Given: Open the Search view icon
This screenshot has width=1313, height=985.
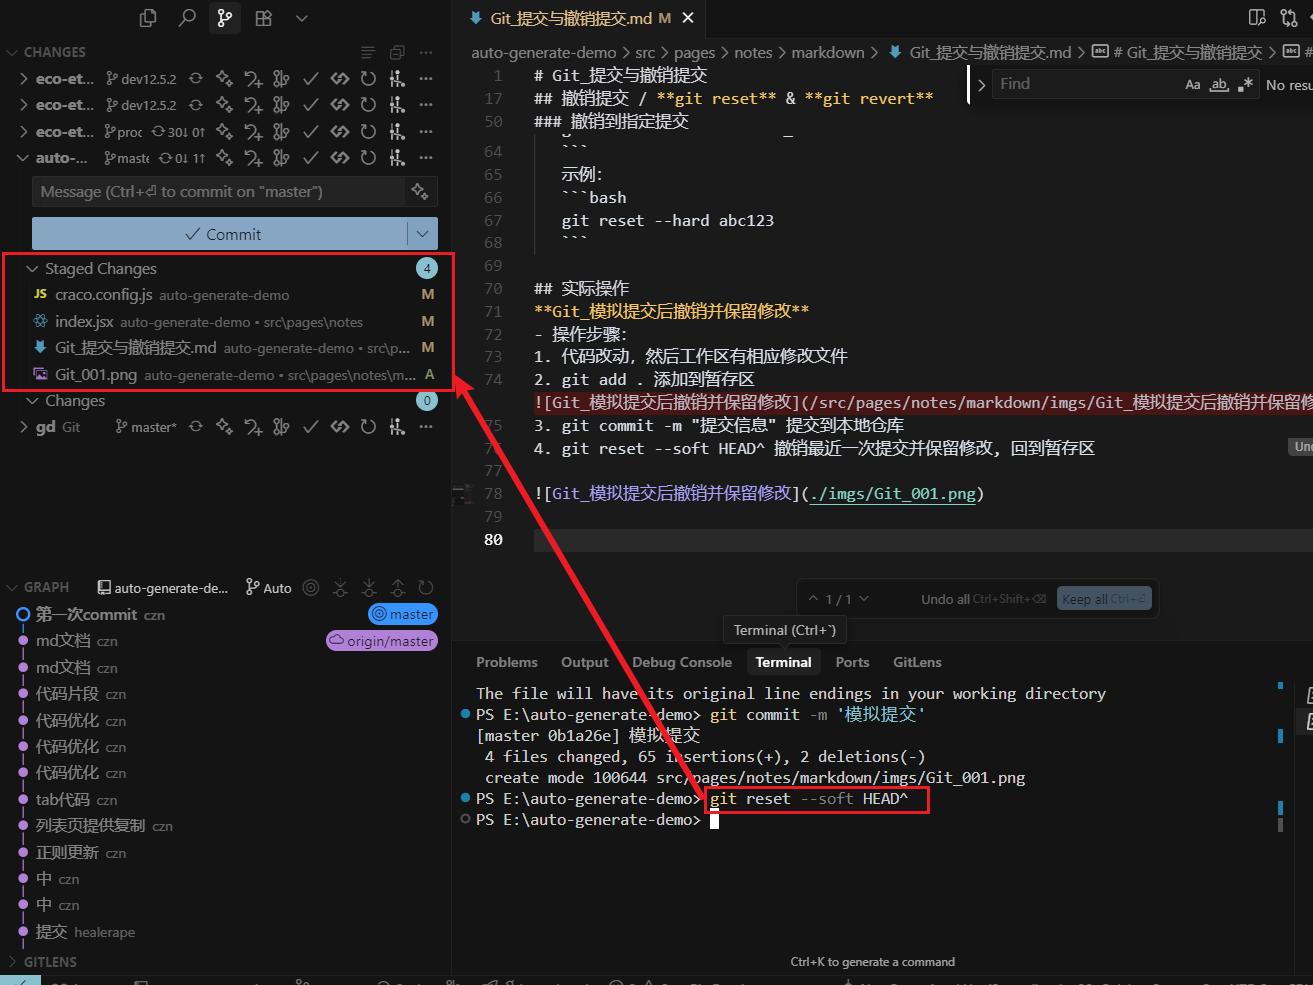Looking at the screenshot, I should tap(187, 18).
